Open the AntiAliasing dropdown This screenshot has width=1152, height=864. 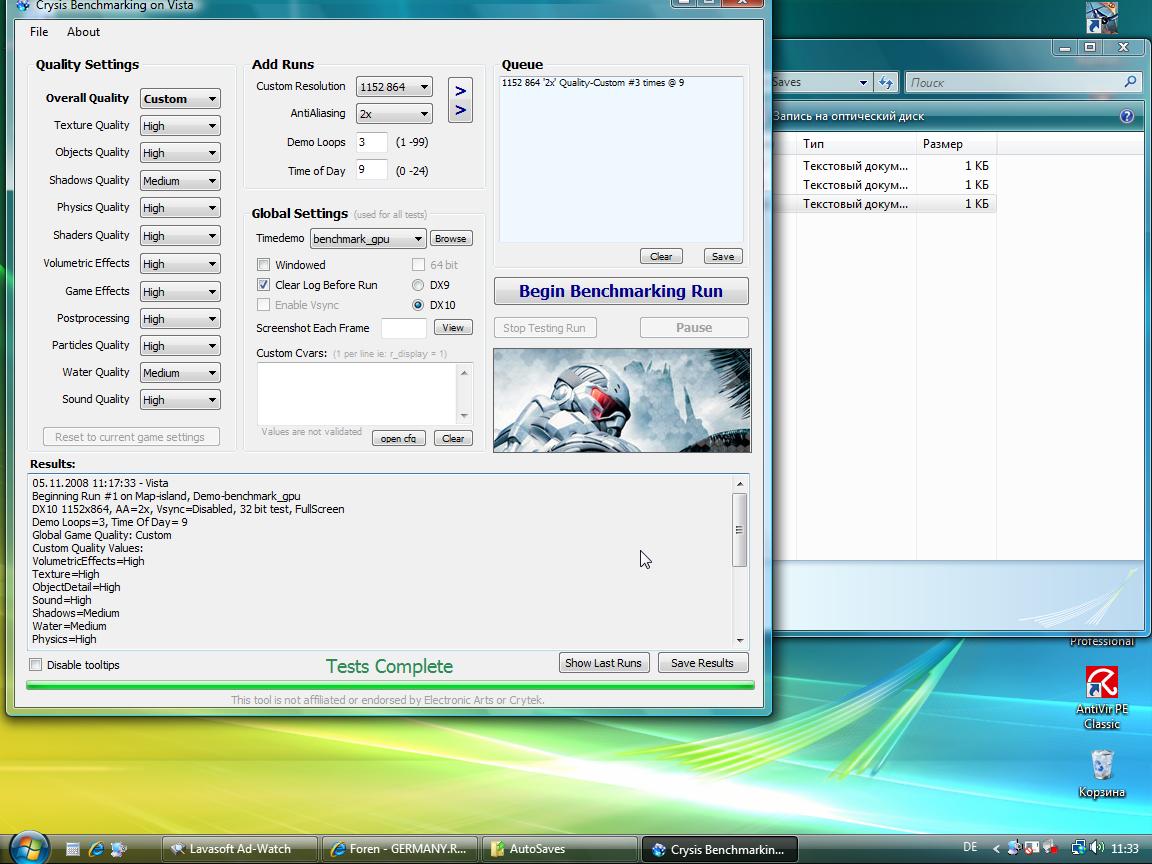[394, 114]
